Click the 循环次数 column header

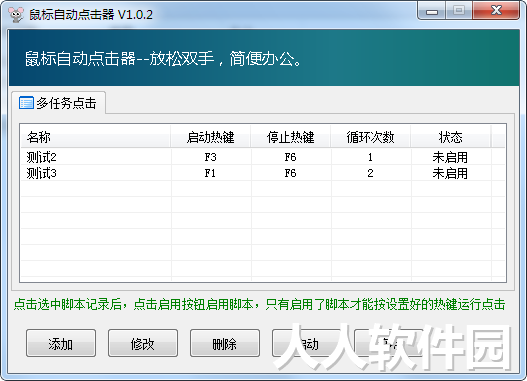coord(370,137)
